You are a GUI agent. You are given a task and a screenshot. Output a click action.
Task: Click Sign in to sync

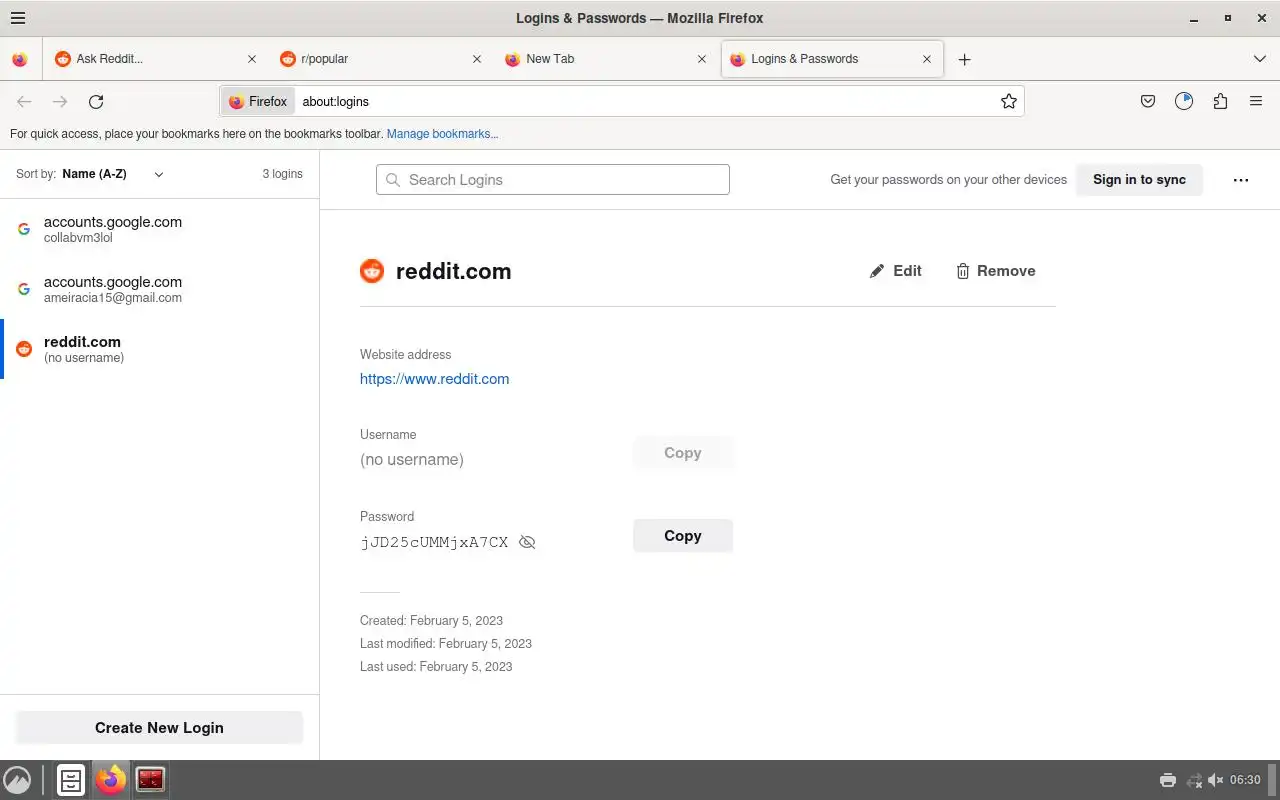(x=1139, y=180)
